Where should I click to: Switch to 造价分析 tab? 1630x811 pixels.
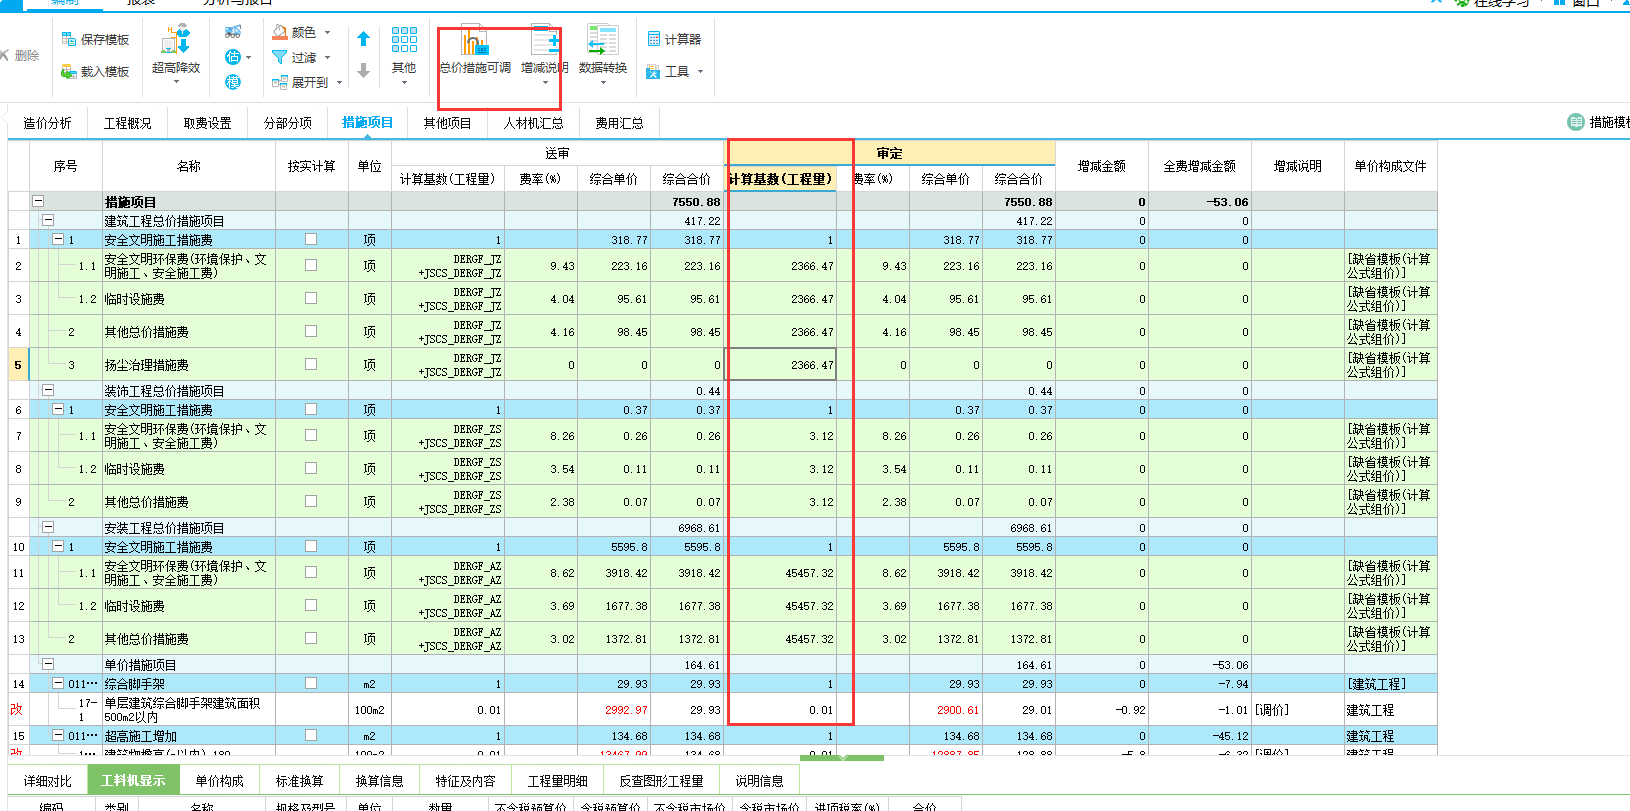tap(47, 123)
